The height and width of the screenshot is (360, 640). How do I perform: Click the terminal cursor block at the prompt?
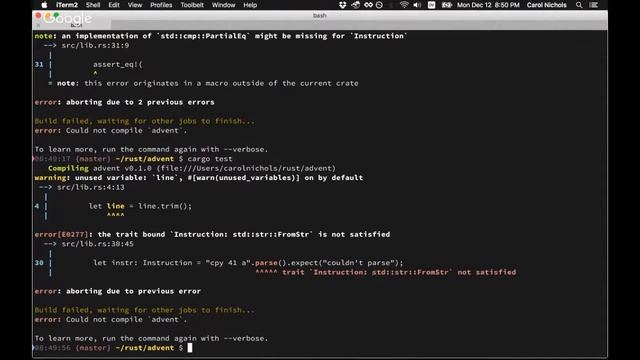[190, 348]
